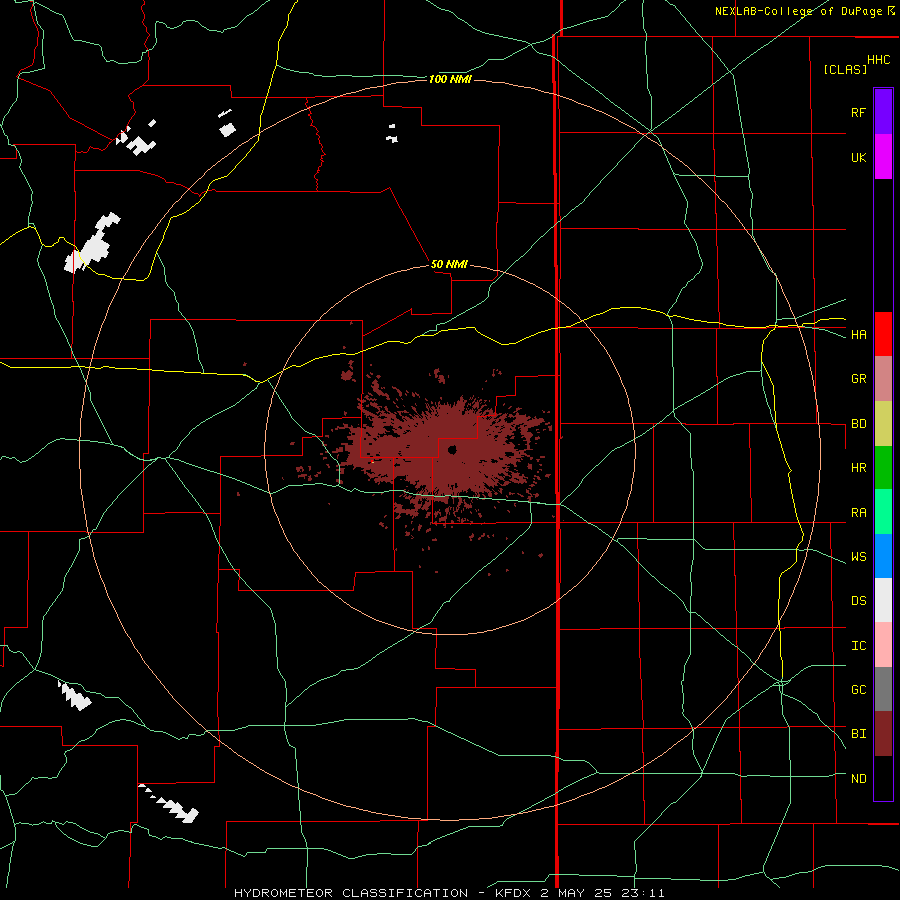This screenshot has height=900, width=900.
Task: Click the RA light green legend swatch
Action: coord(883,512)
